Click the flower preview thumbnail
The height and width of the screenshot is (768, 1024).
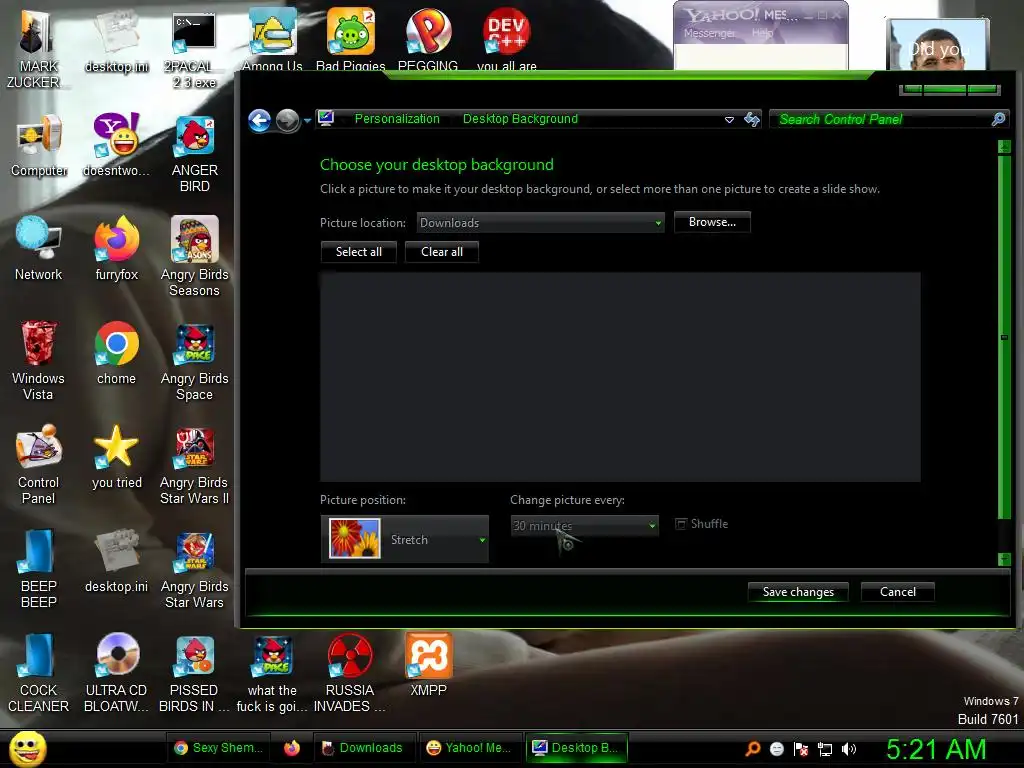[355, 538]
